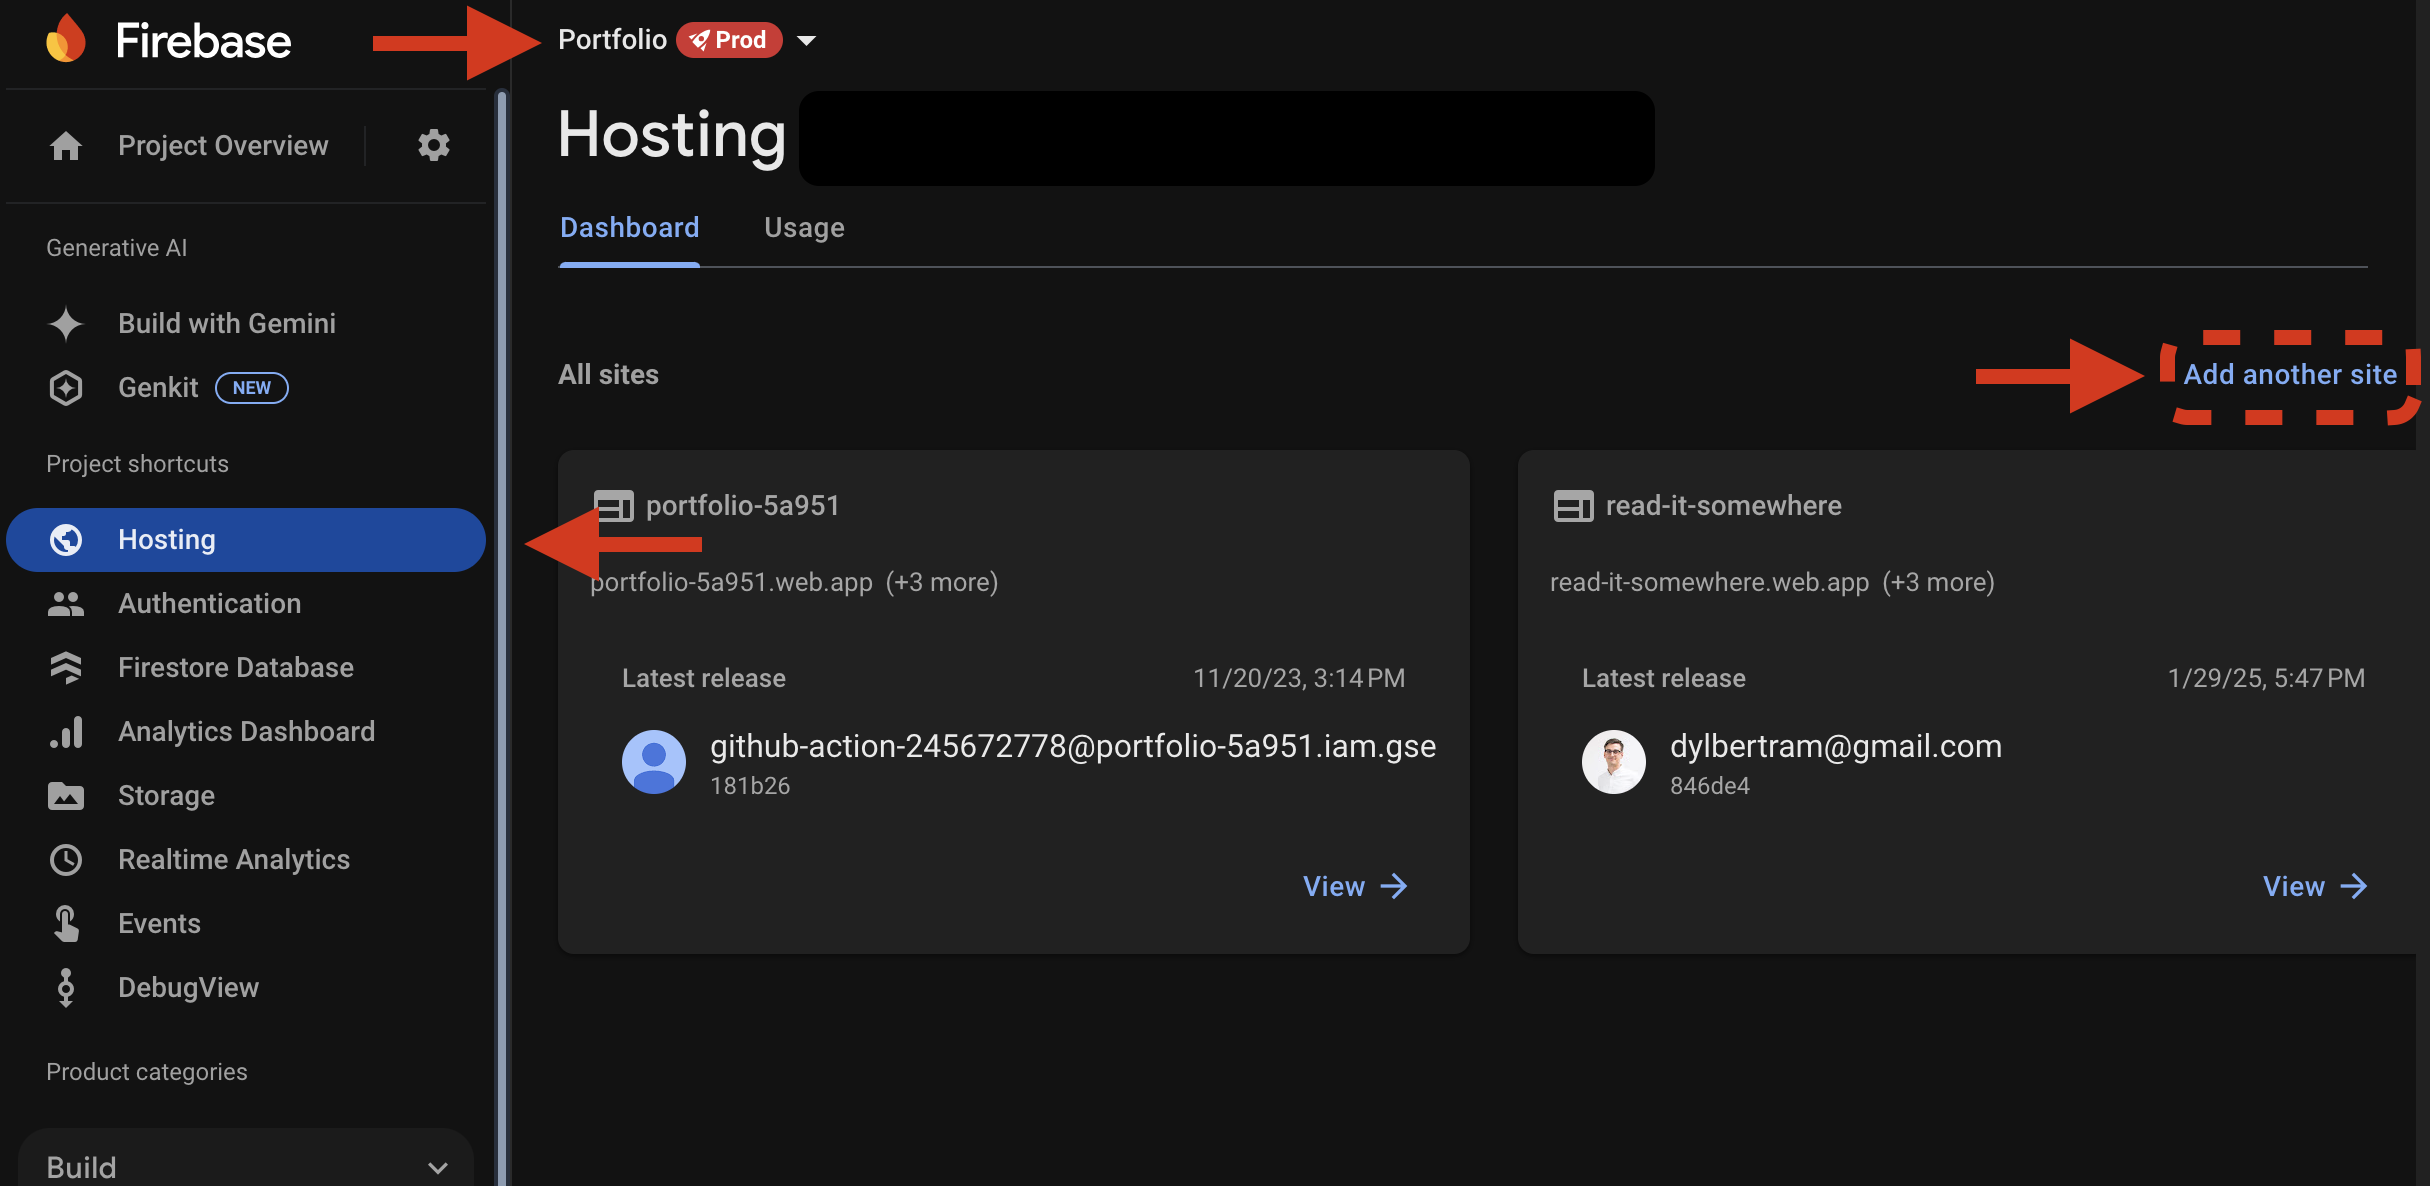Click the NEW badge next to Genkit
Viewport: 2430px width, 1186px height.
[252, 388]
